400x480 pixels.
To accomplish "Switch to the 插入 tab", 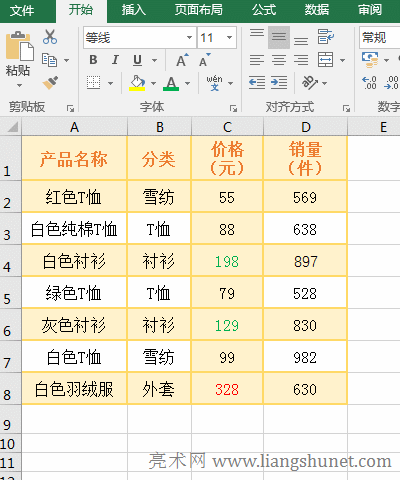I will [x=134, y=10].
